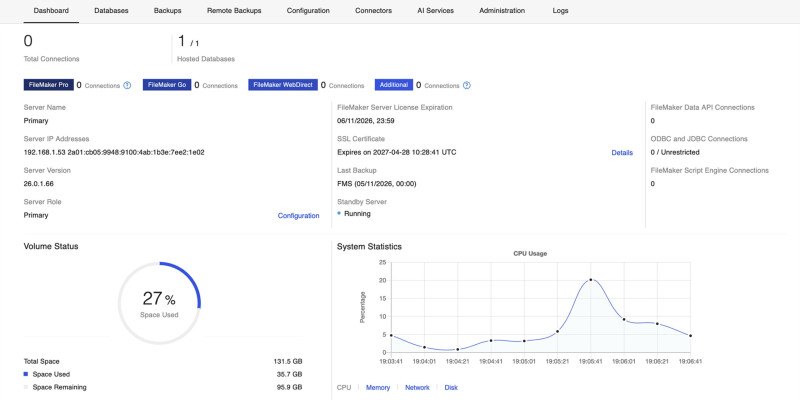Show the Disk statistics chart
This screenshot has height=400, width=800.
[x=451, y=388]
